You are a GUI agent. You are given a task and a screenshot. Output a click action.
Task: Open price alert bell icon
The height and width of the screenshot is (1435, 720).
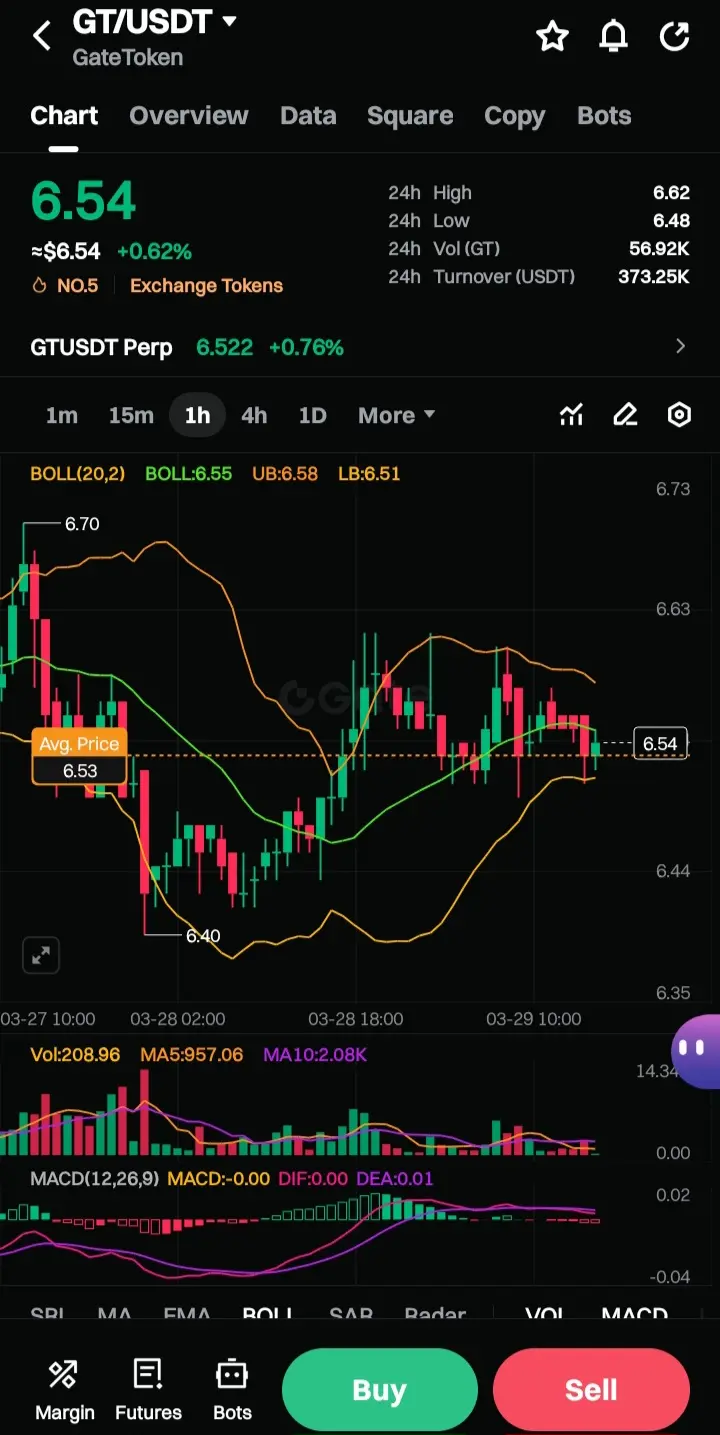[613, 37]
